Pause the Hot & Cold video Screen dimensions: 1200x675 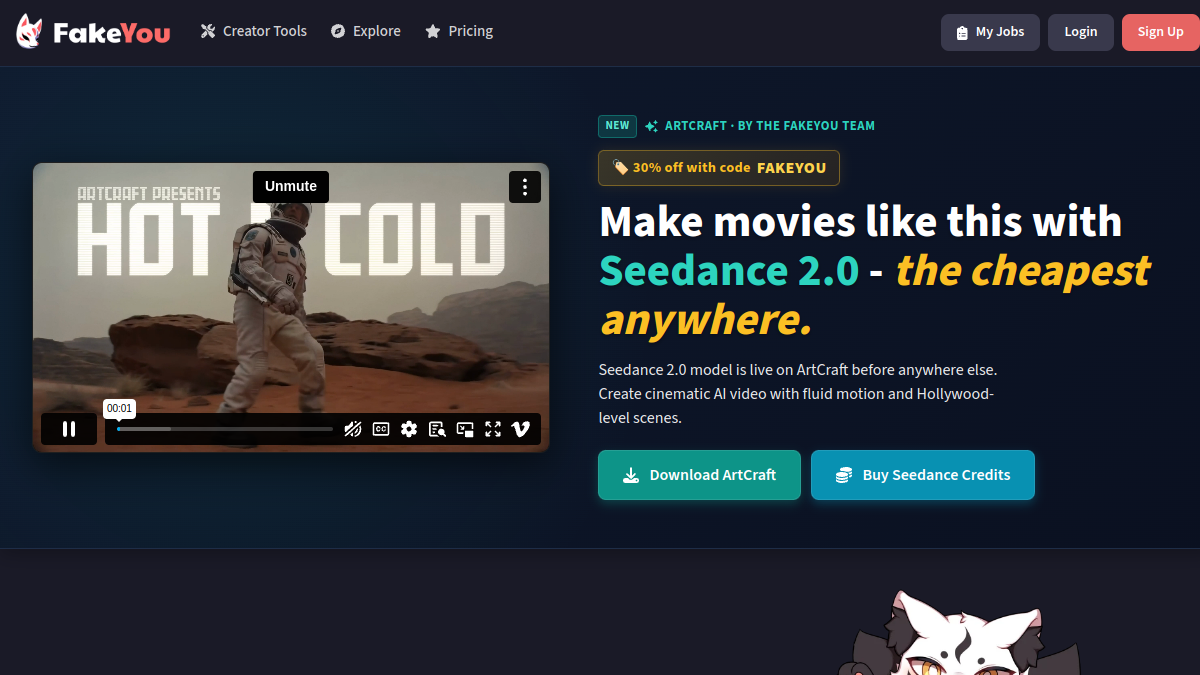[x=69, y=429]
